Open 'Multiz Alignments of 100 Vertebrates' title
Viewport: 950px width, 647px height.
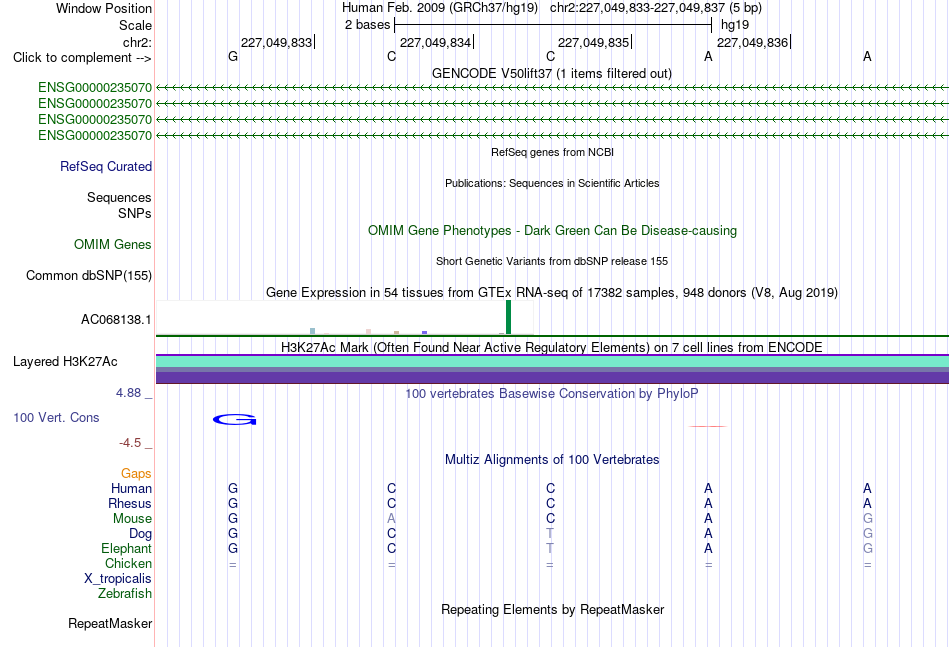point(552,459)
